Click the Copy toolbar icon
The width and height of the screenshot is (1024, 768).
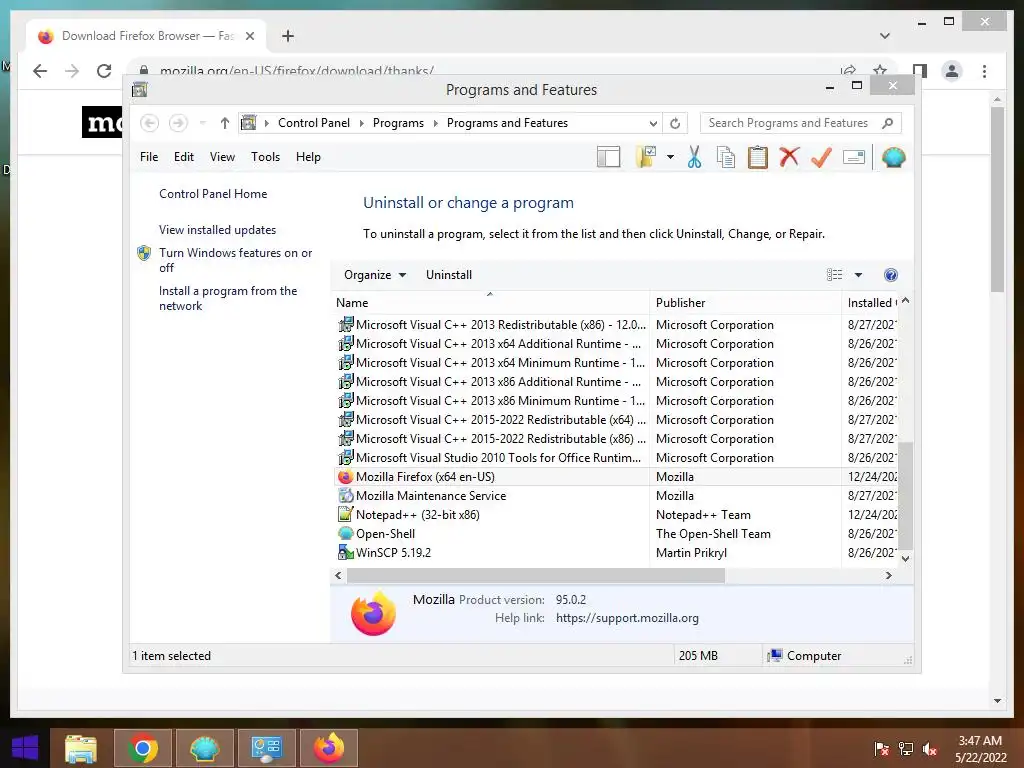tap(726, 157)
